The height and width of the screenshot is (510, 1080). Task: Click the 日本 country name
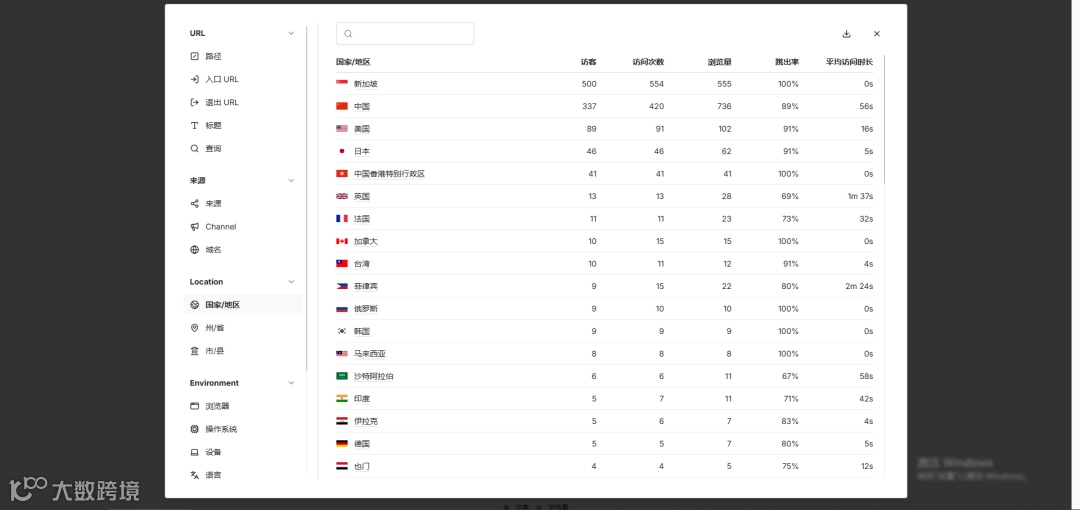362,152
